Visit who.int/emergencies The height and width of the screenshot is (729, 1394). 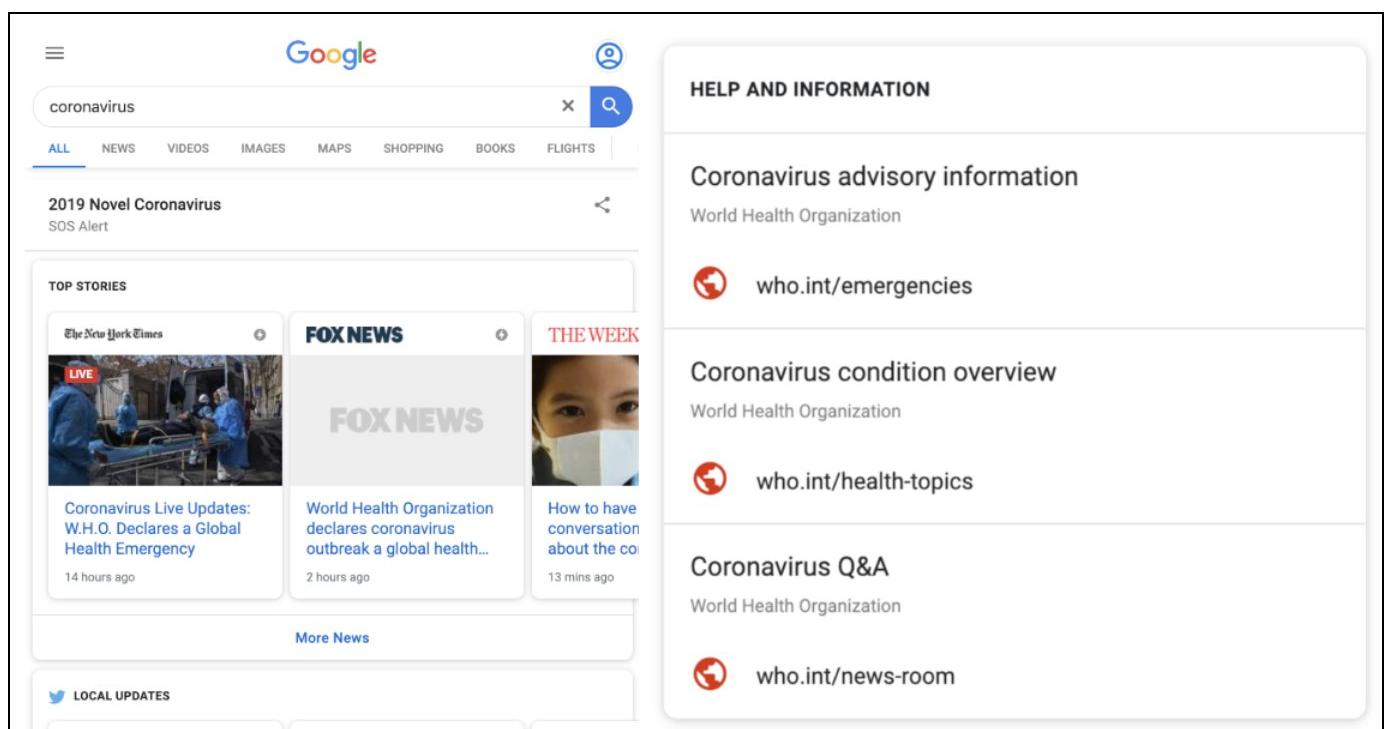(864, 286)
